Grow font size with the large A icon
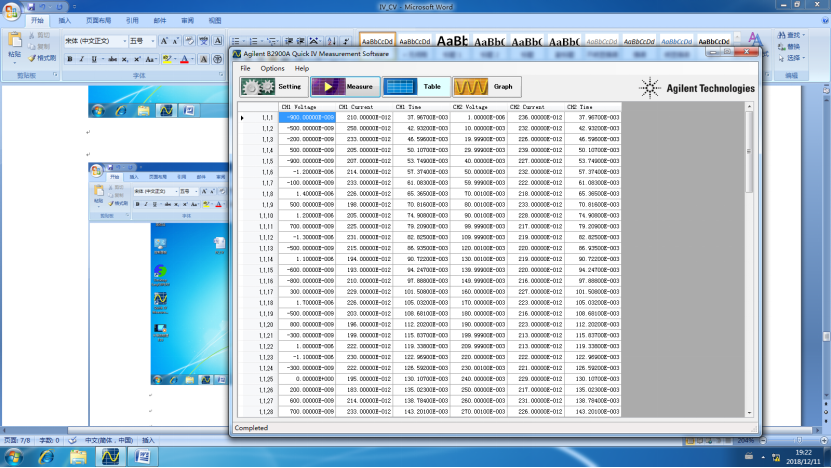 [x=164, y=41]
